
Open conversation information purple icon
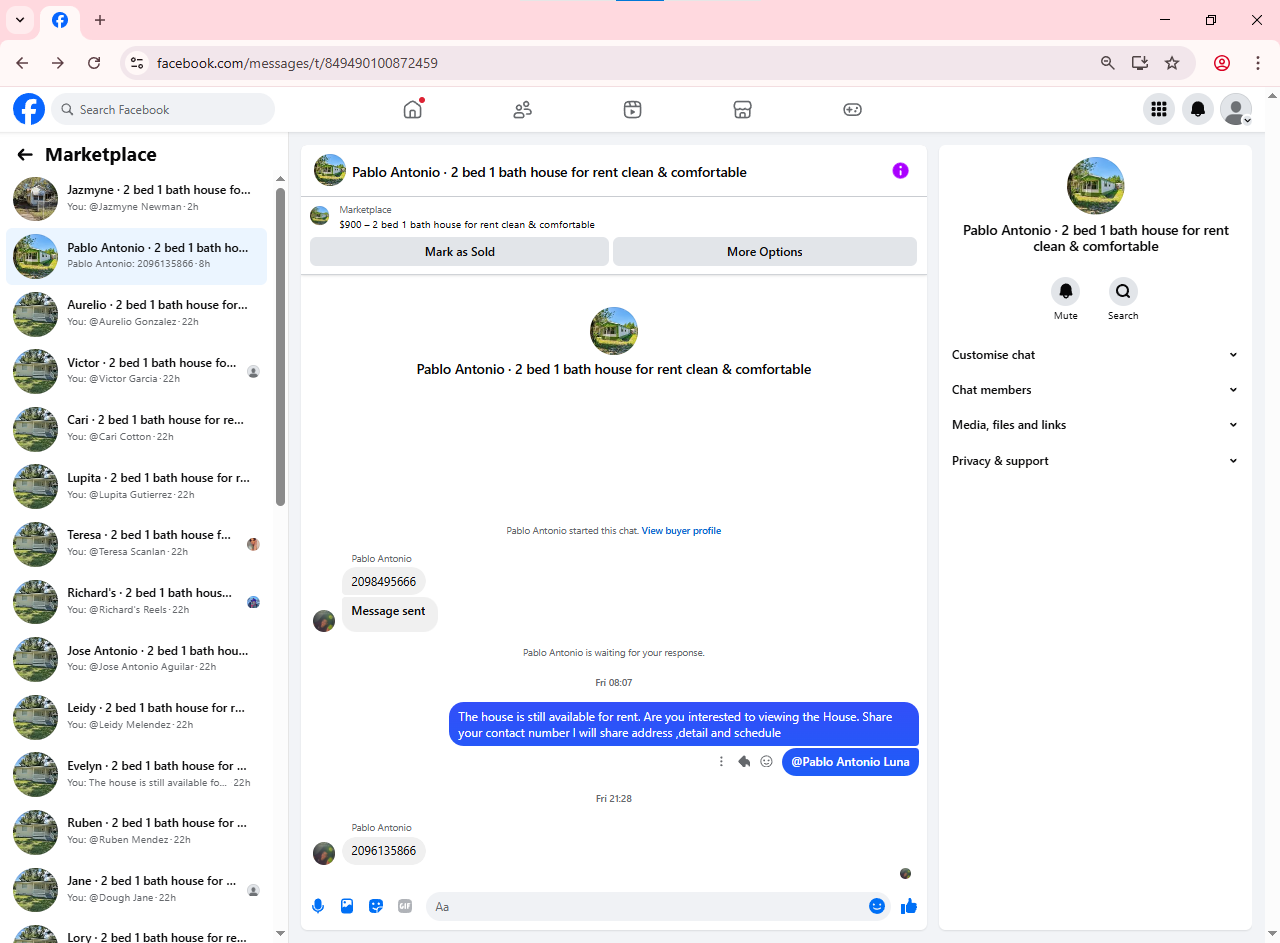point(900,171)
